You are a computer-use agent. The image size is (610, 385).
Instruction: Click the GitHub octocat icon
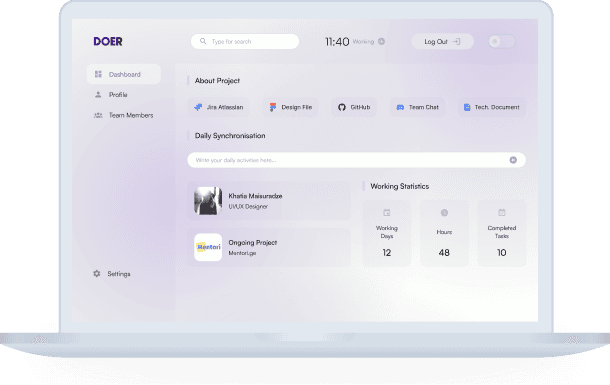pos(342,107)
